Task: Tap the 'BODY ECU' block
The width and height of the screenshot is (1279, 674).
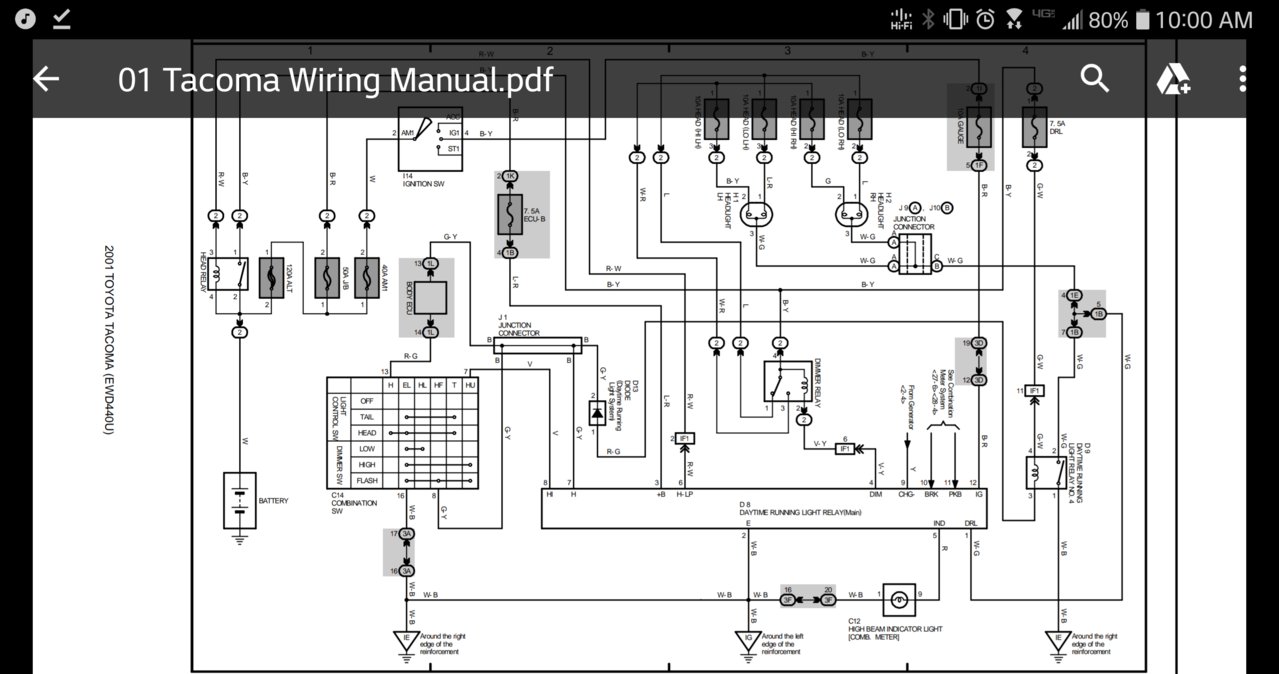Action: (430, 298)
